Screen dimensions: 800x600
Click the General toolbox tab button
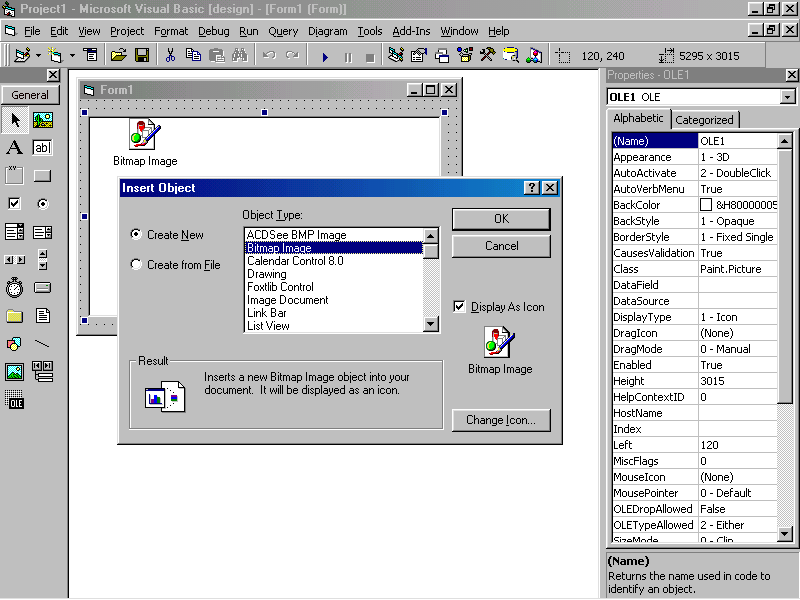coord(30,95)
